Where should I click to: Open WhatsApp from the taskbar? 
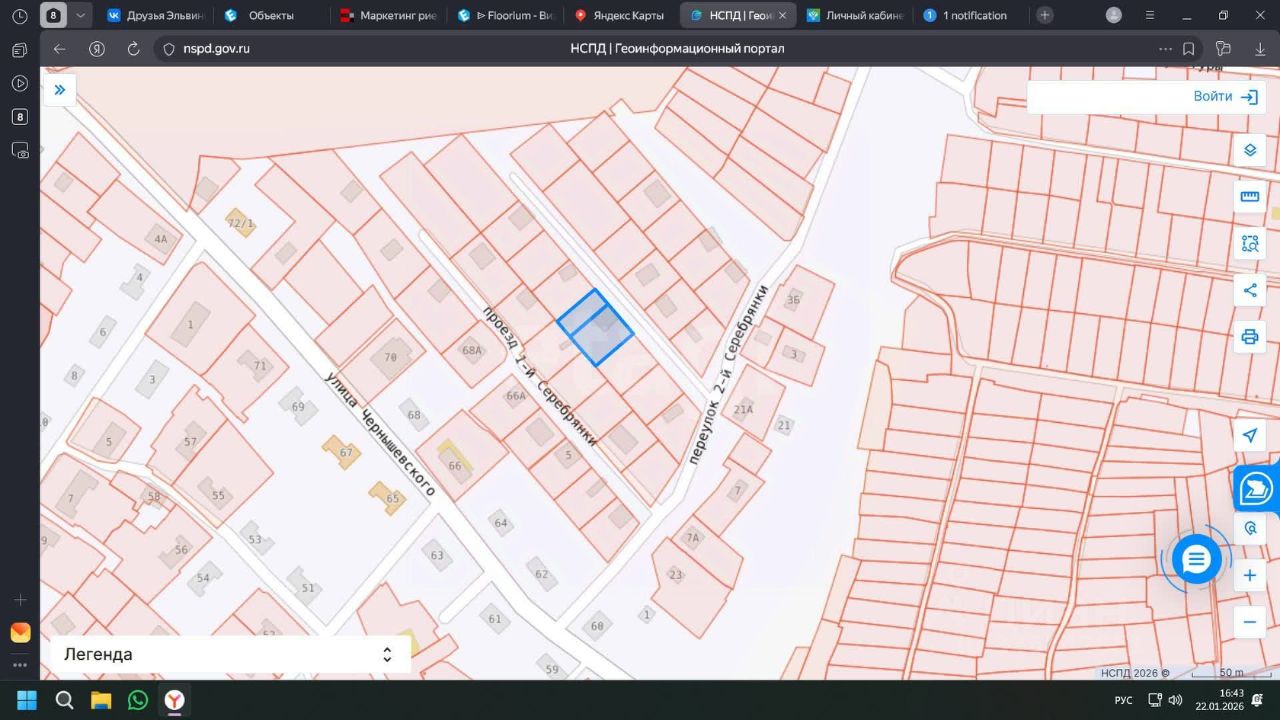pos(138,700)
